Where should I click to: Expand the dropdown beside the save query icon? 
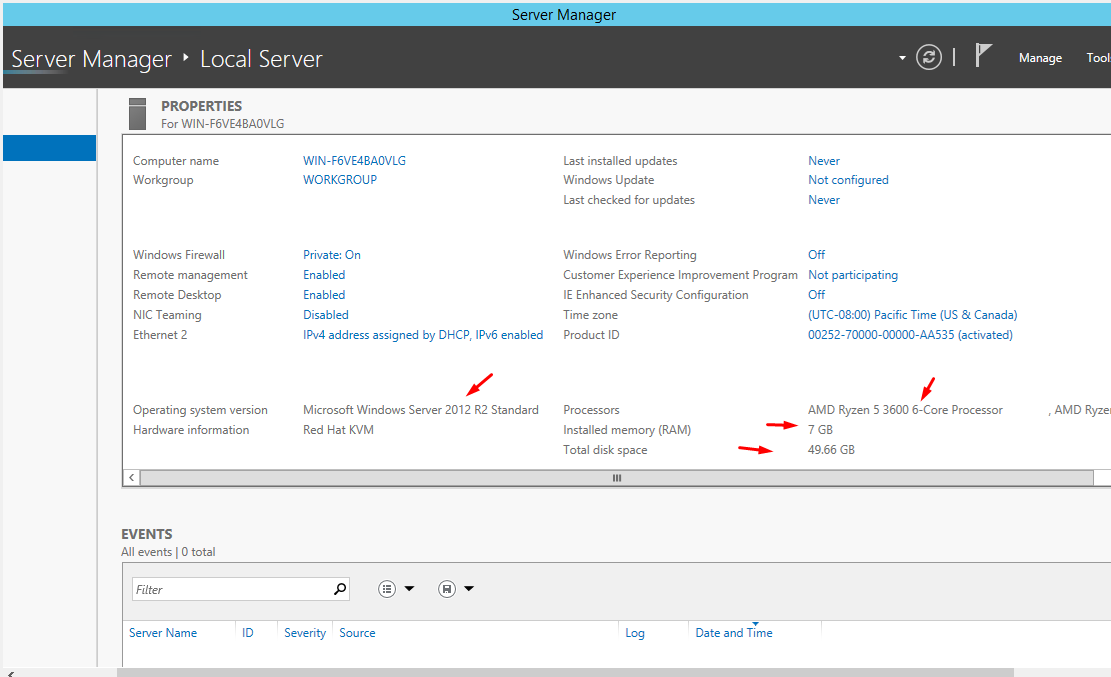tap(466, 588)
